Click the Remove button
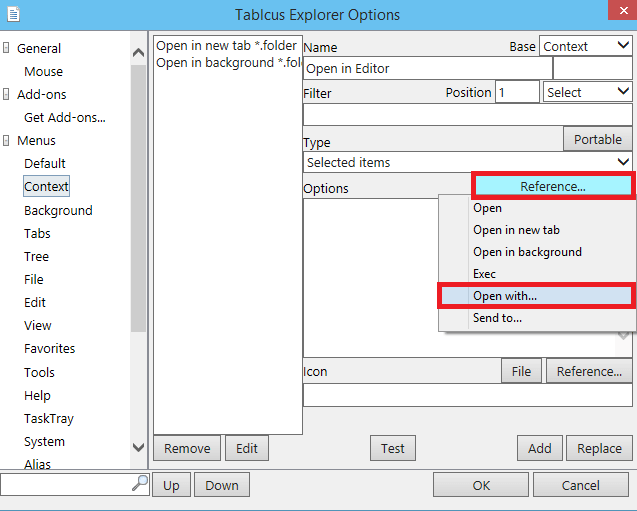The height and width of the screenshot is (511, 637). point(187,448)
